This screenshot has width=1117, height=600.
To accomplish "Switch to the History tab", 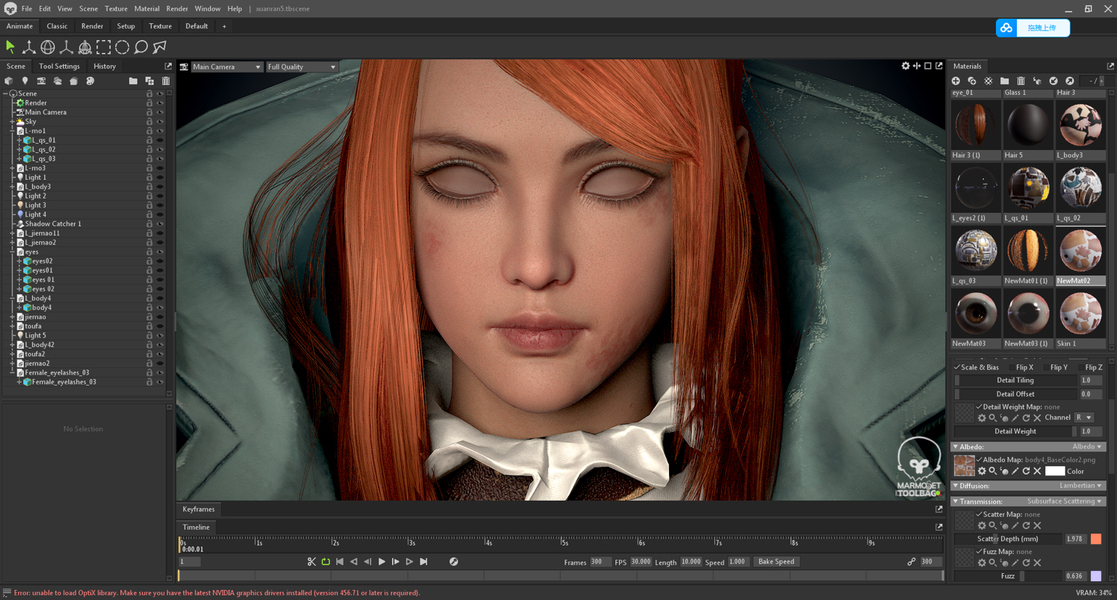I will tap(105, 66).
